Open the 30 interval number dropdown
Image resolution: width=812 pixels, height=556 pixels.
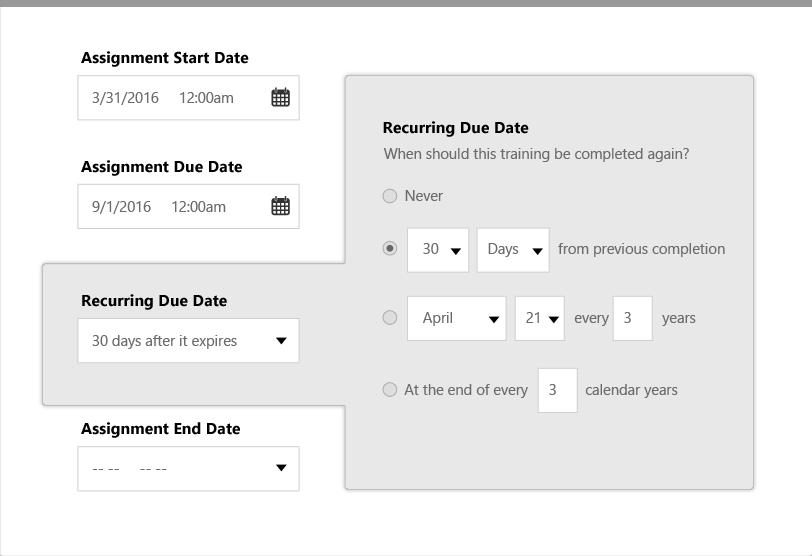pos(438,249)
